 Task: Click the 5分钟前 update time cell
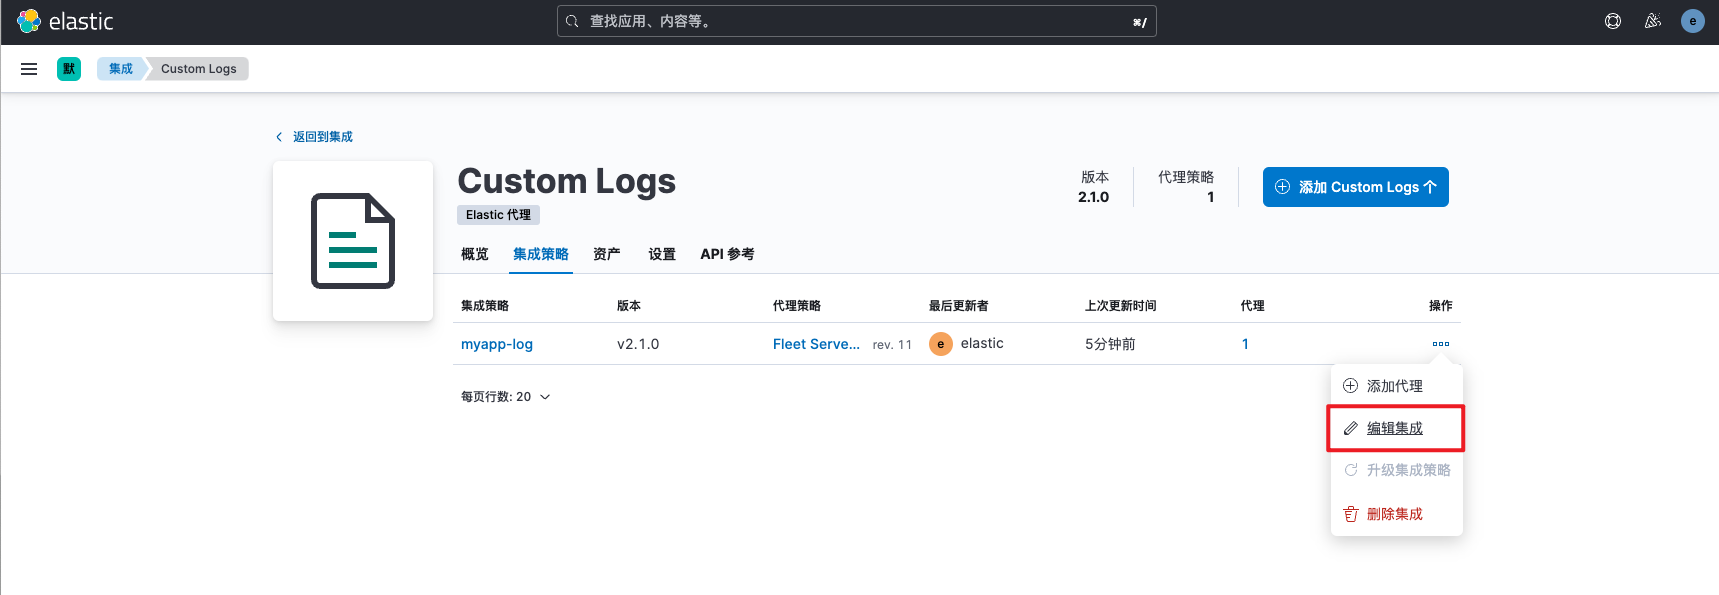[1110, 344]
